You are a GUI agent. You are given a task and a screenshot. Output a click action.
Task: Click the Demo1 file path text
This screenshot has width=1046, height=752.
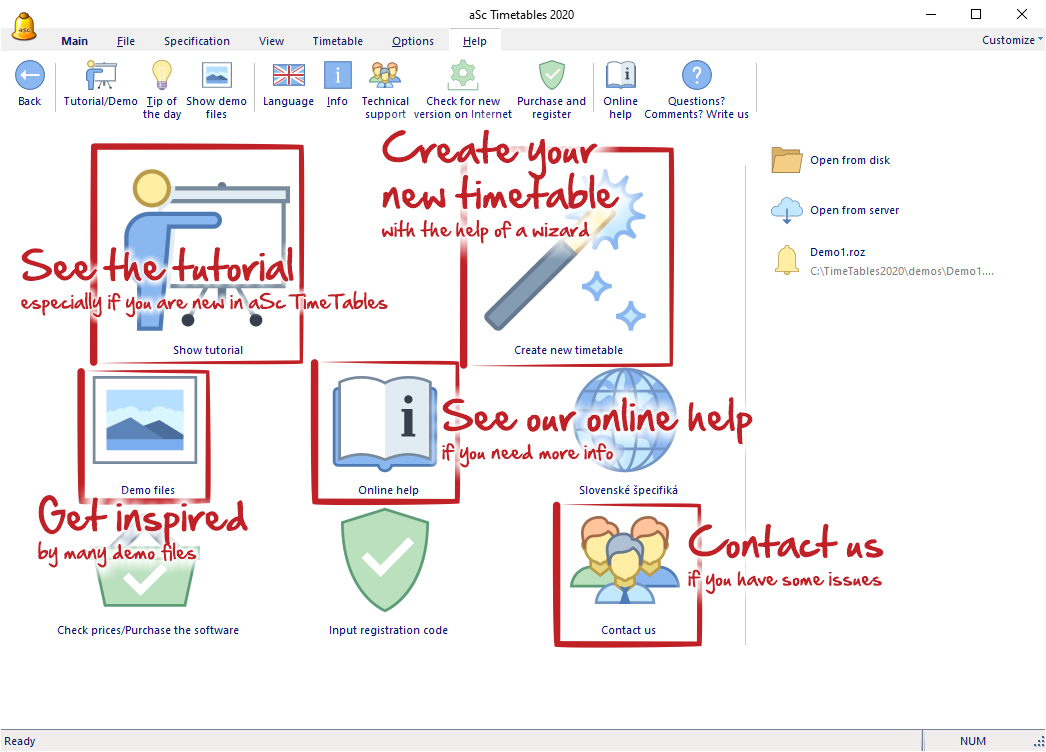pos(902,271)
